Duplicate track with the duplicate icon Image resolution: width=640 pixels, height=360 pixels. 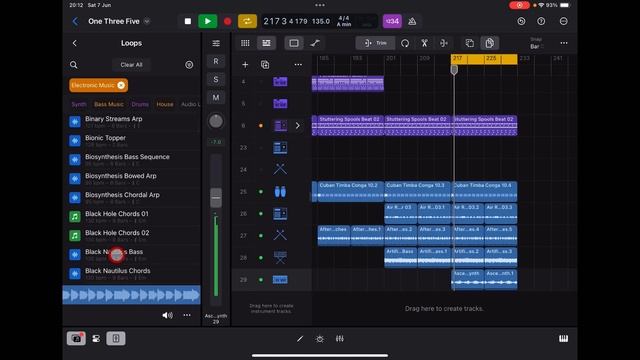tap(265, 64)
